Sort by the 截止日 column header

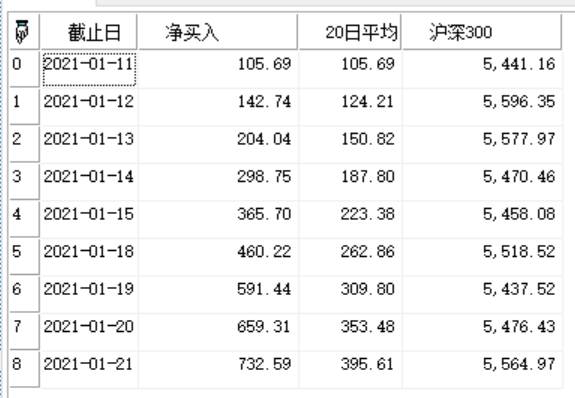pyautogui.click(x=89, y=32)
